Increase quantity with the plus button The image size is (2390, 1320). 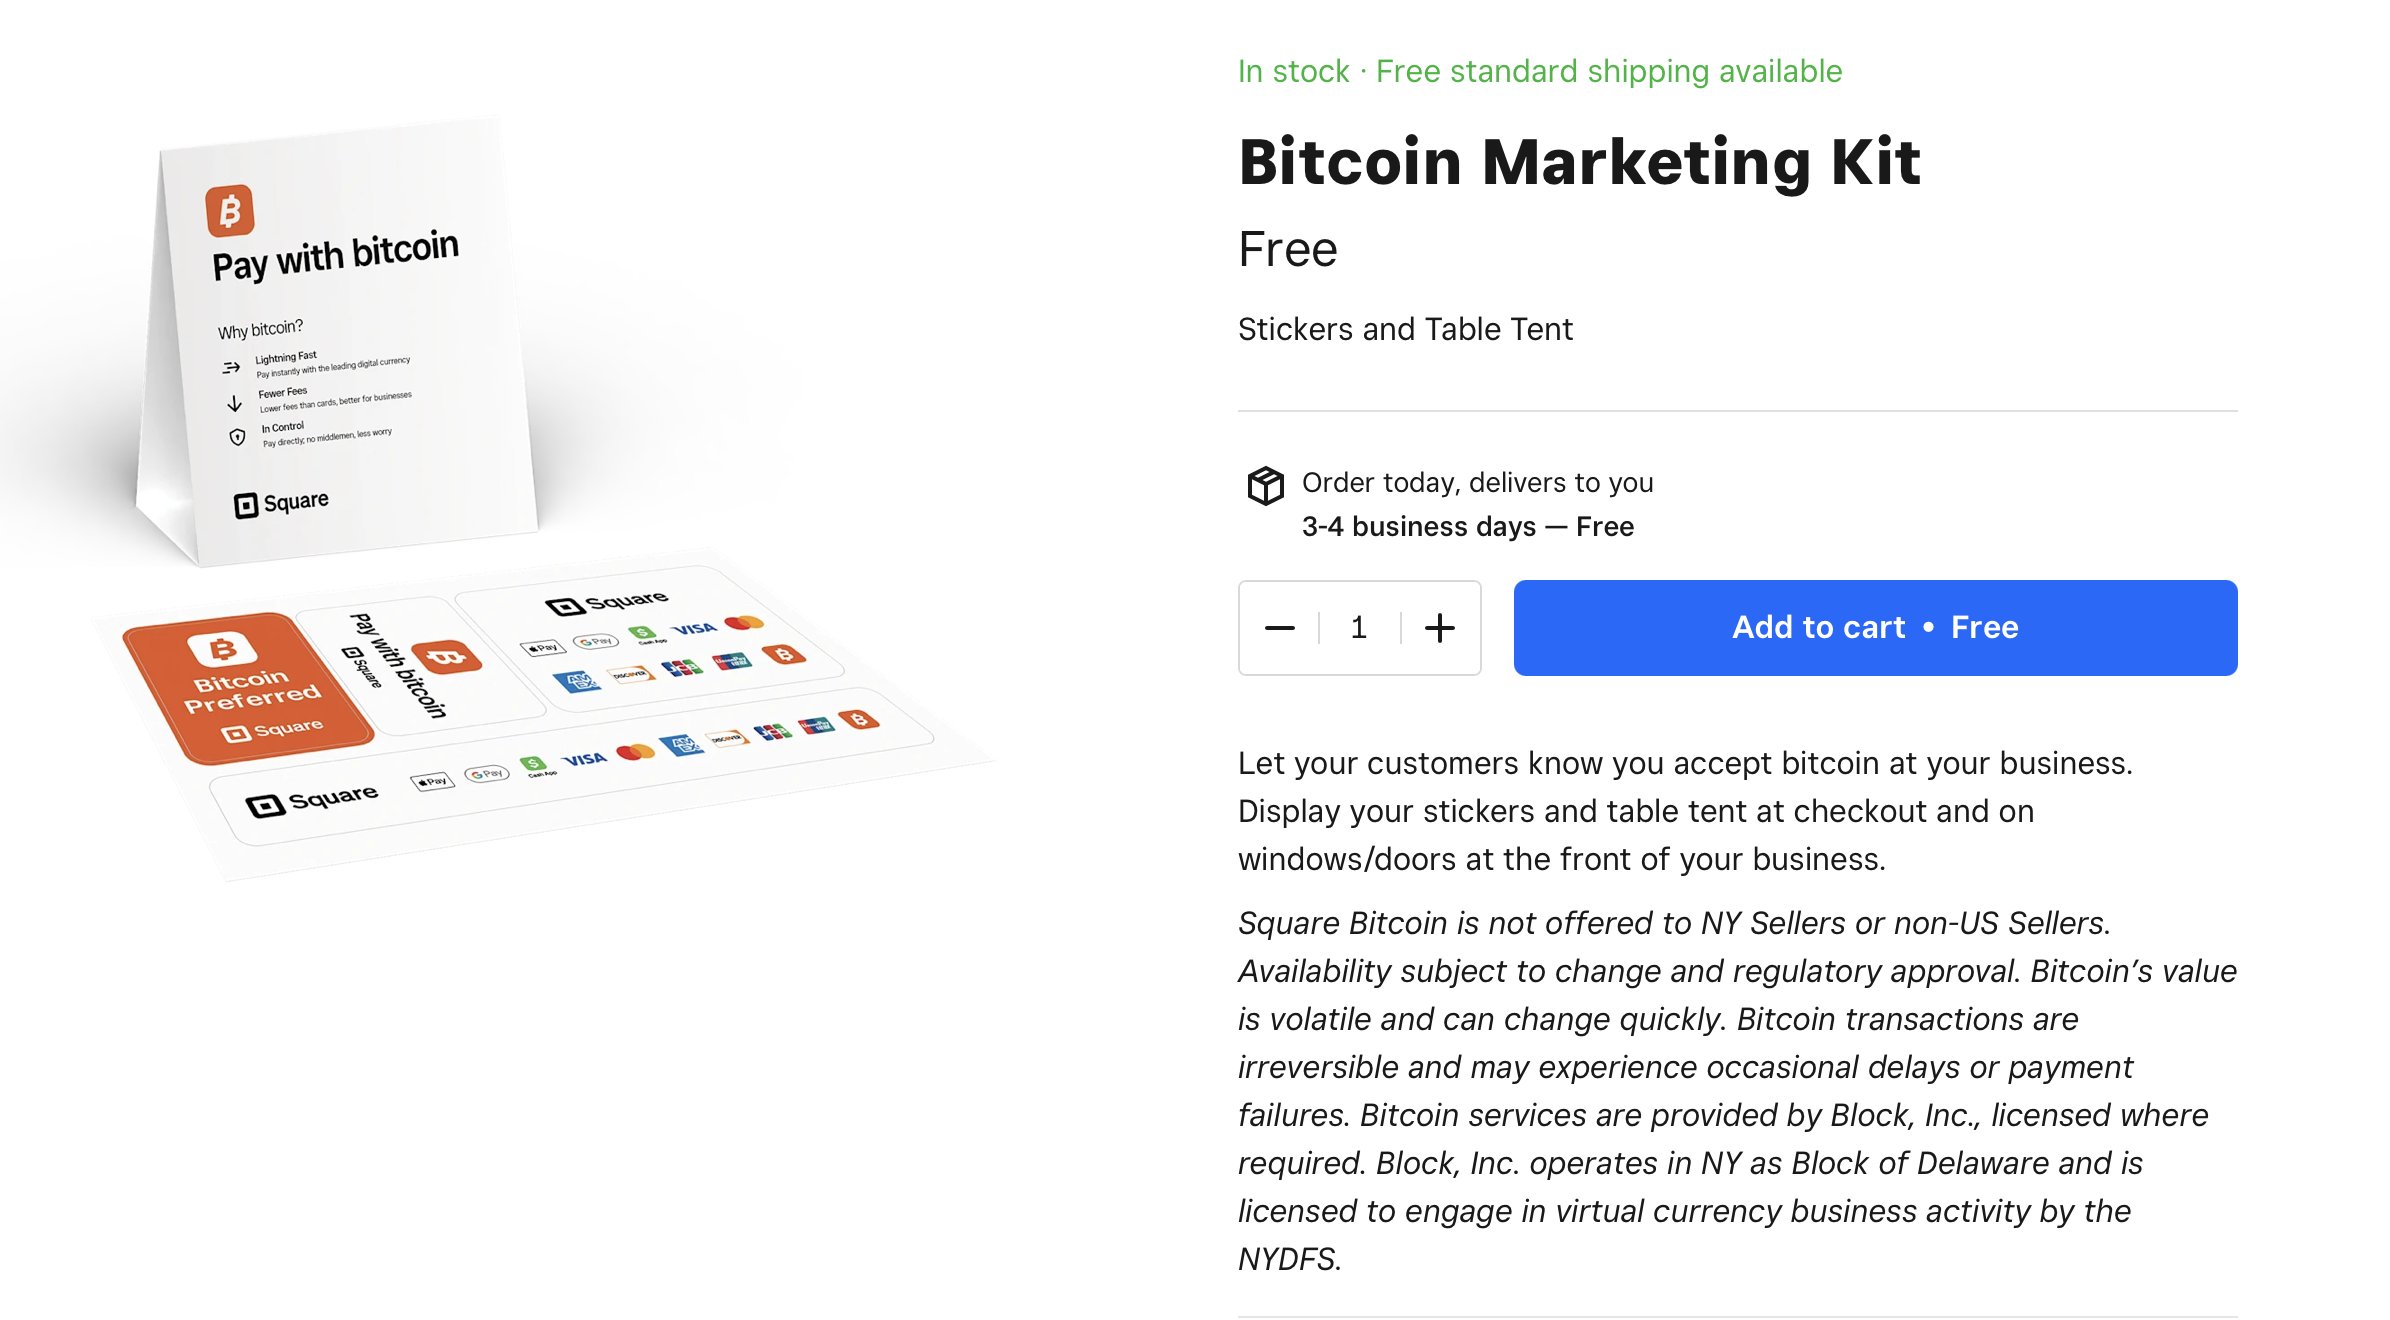[1439, 628]
